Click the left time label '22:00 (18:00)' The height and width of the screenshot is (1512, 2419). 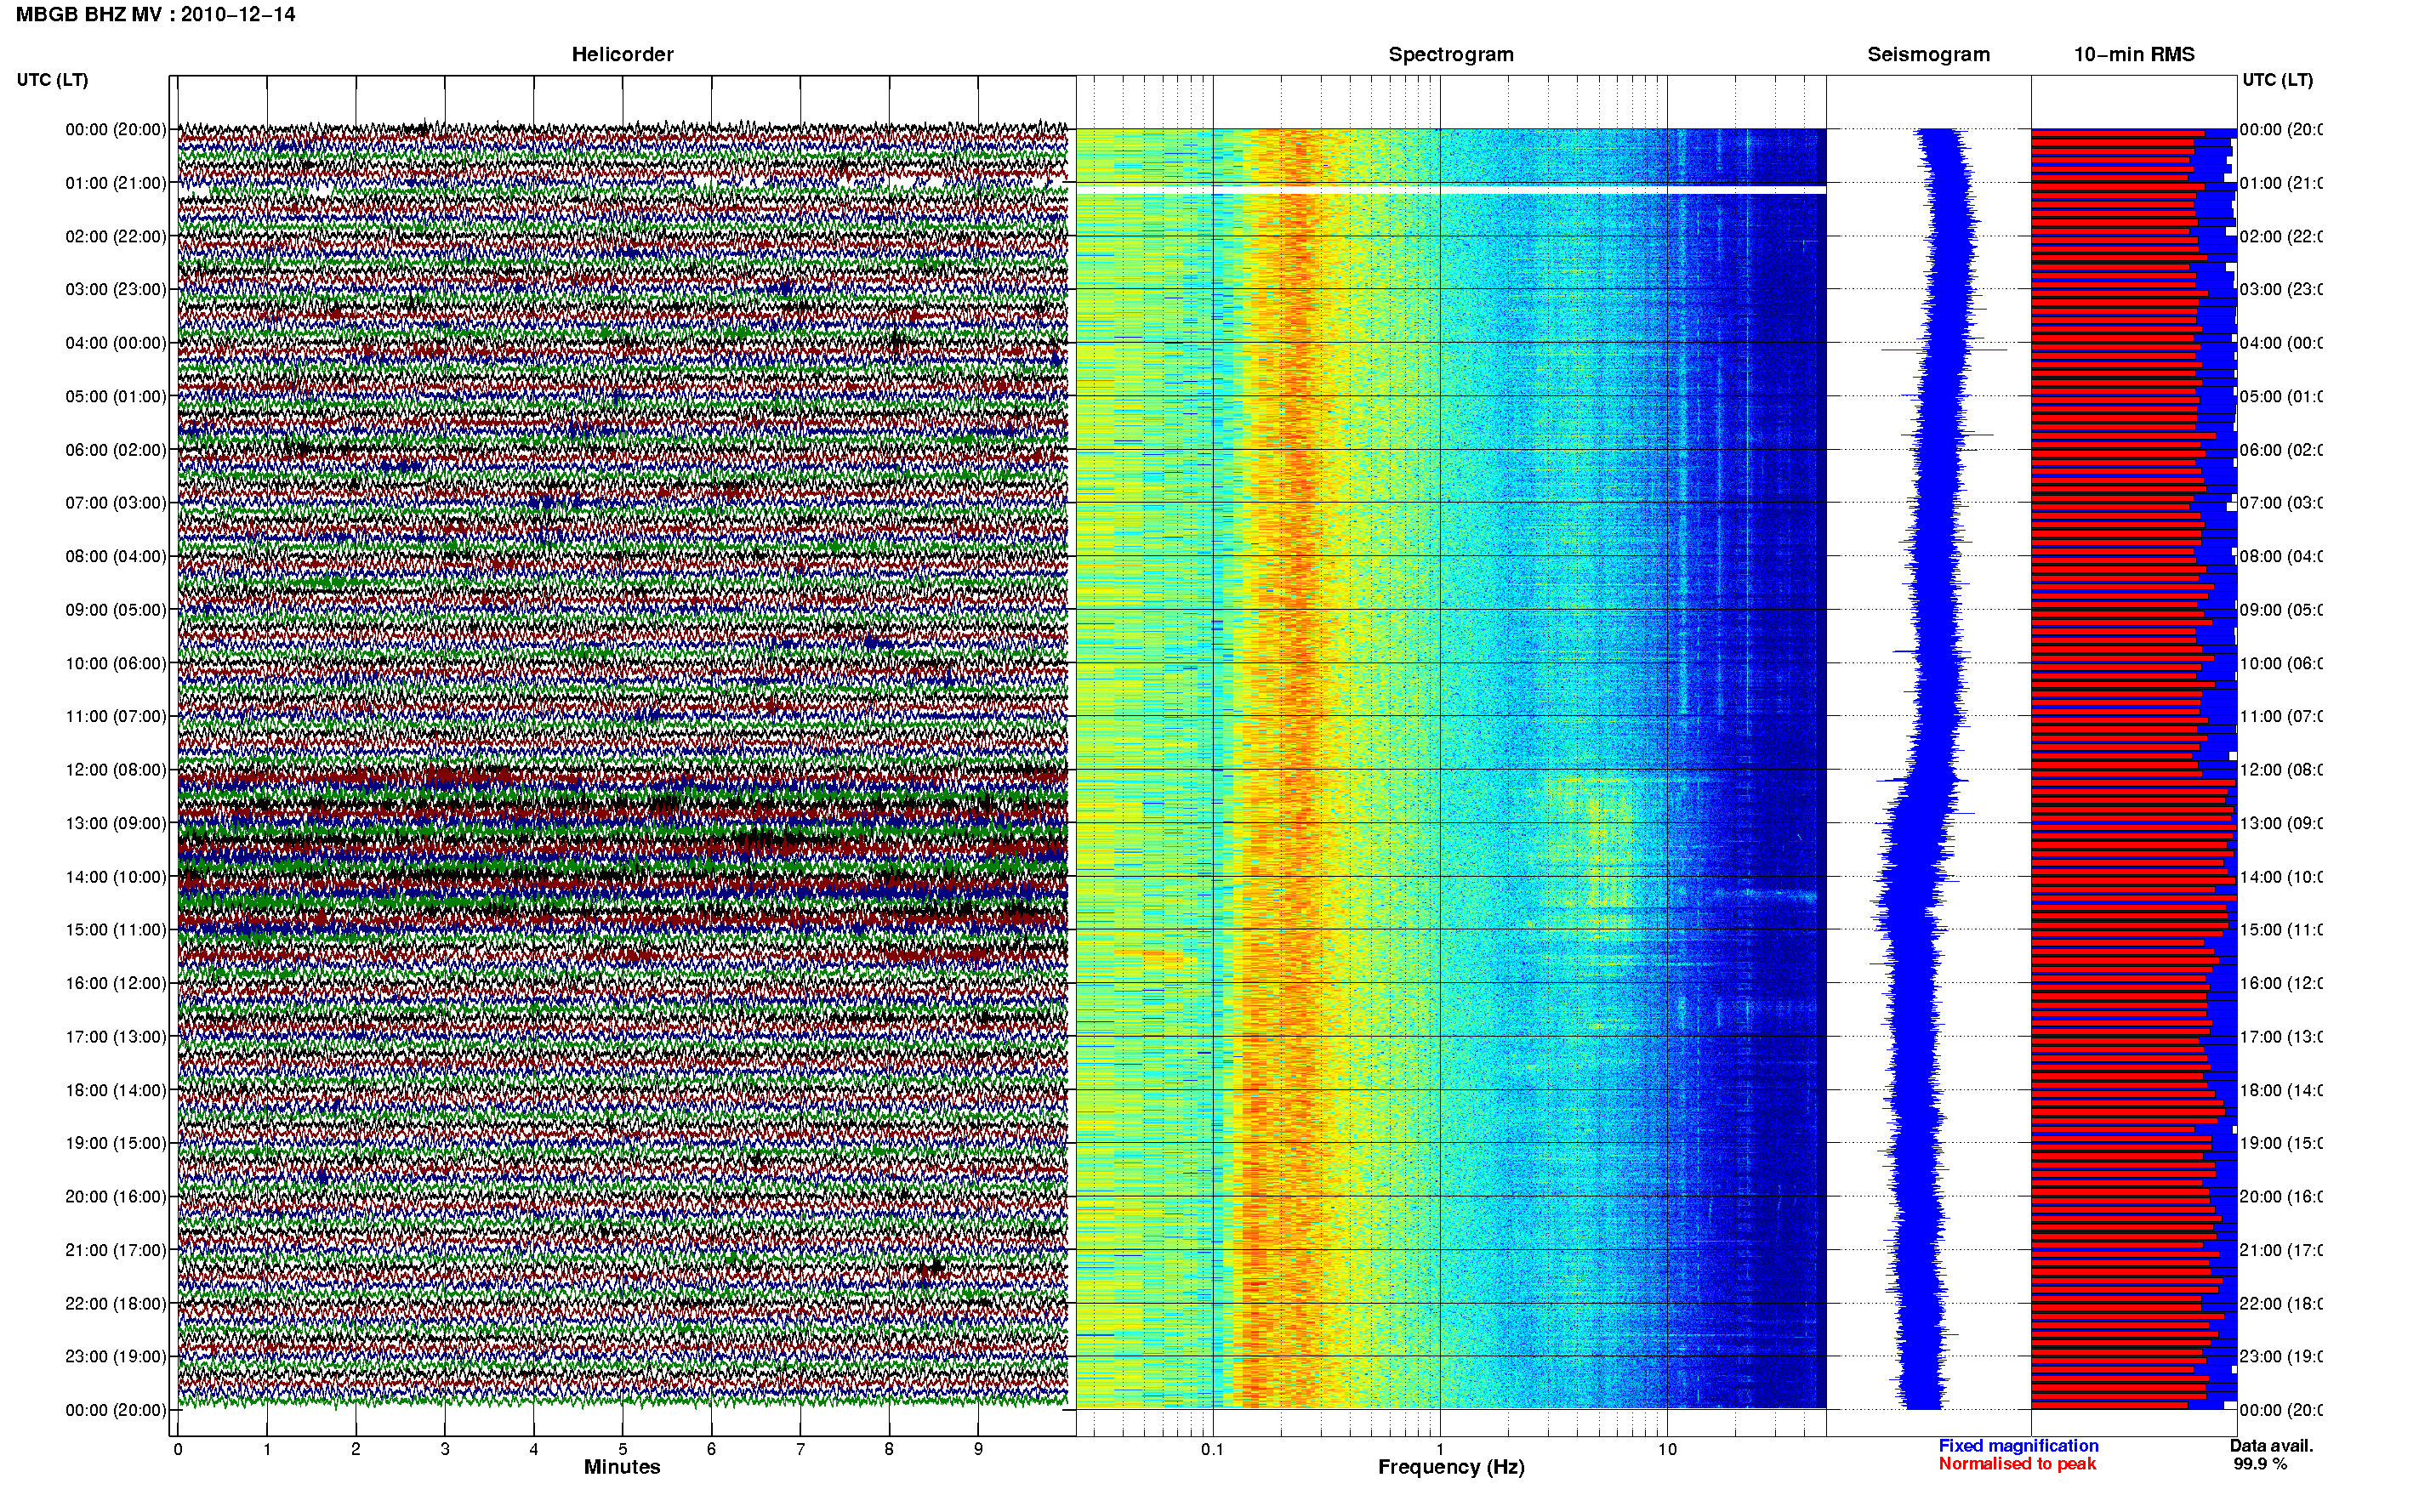tap(116, 1303)
